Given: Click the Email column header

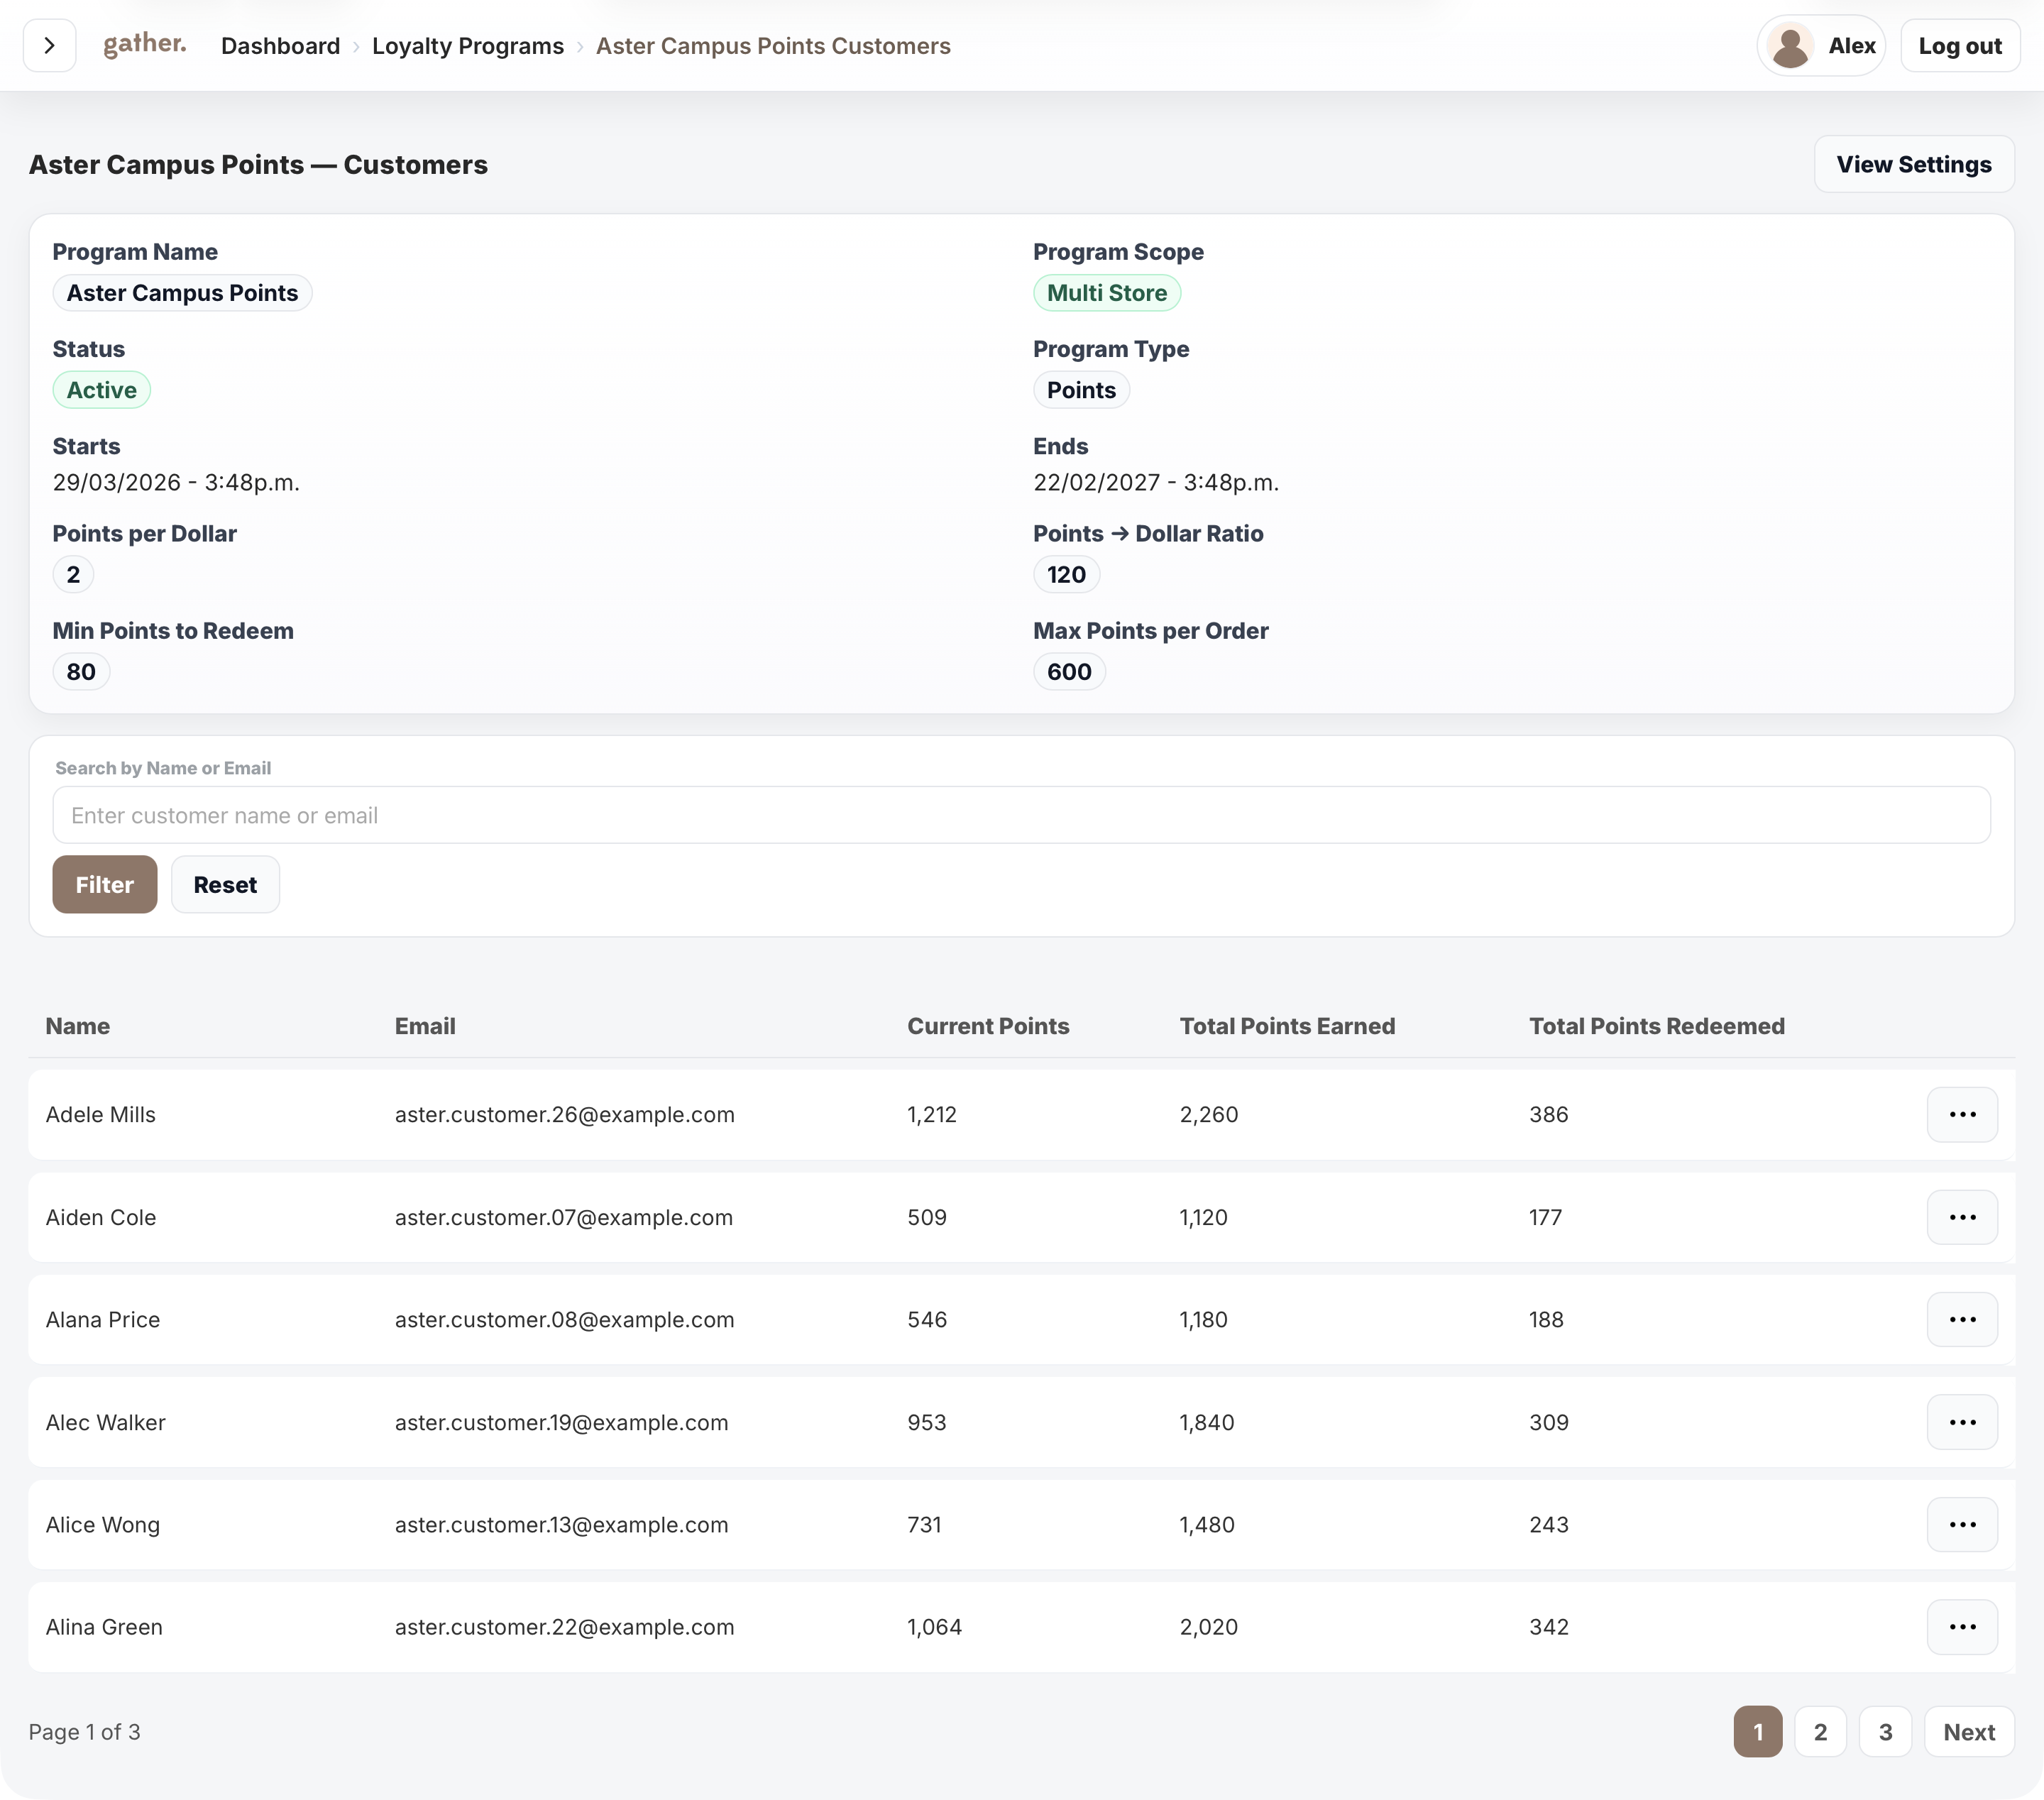Looking at the screenshot, I should [x=425, y=1026].
